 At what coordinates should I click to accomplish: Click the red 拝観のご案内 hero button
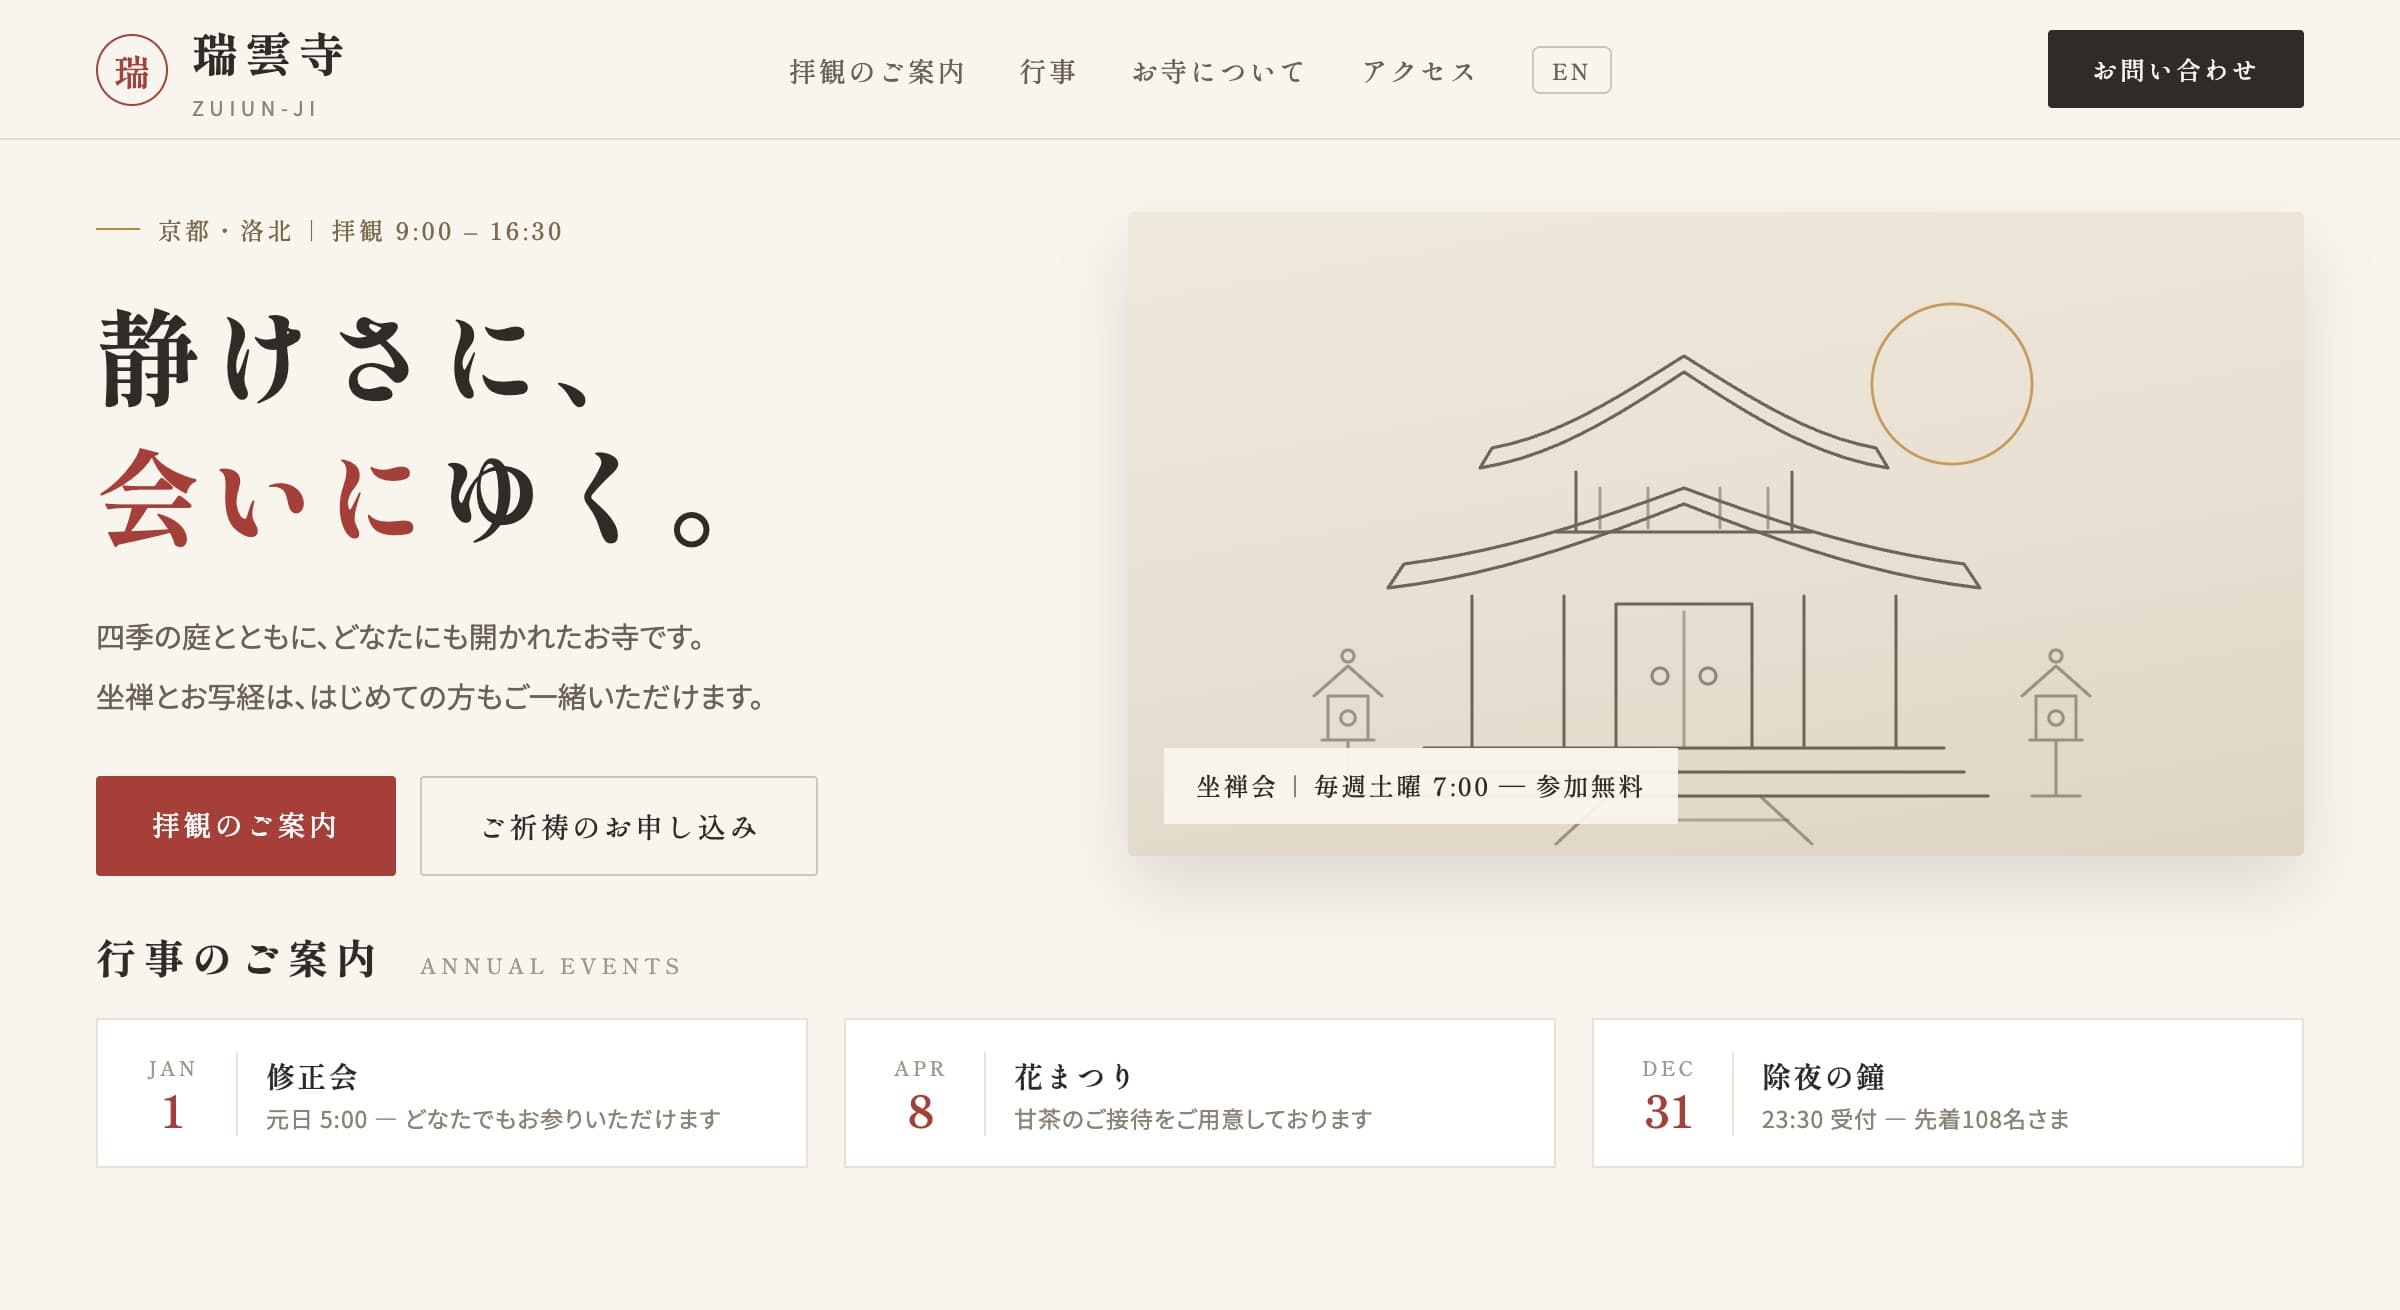(x=246, y=826)
